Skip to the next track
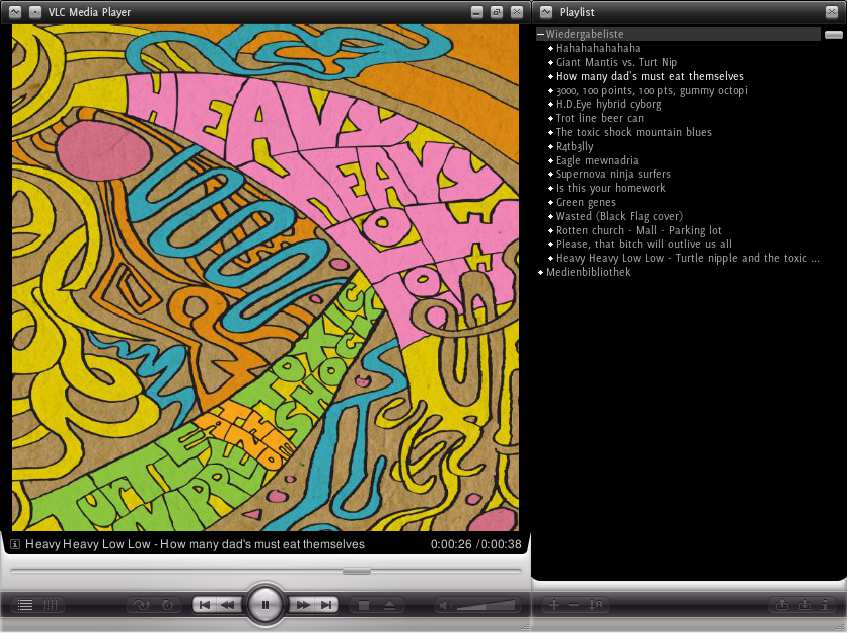This screenshot has width=847, height=633. tap(325, 605)
